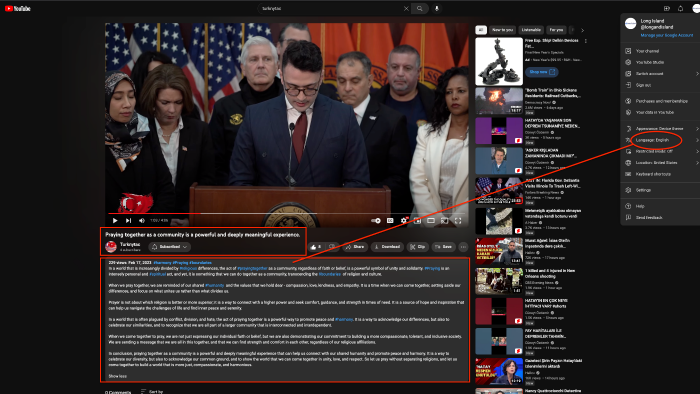Screen dimensions: 700x394
Task: Select the All filter chip
Action: [x=481, y=30]
